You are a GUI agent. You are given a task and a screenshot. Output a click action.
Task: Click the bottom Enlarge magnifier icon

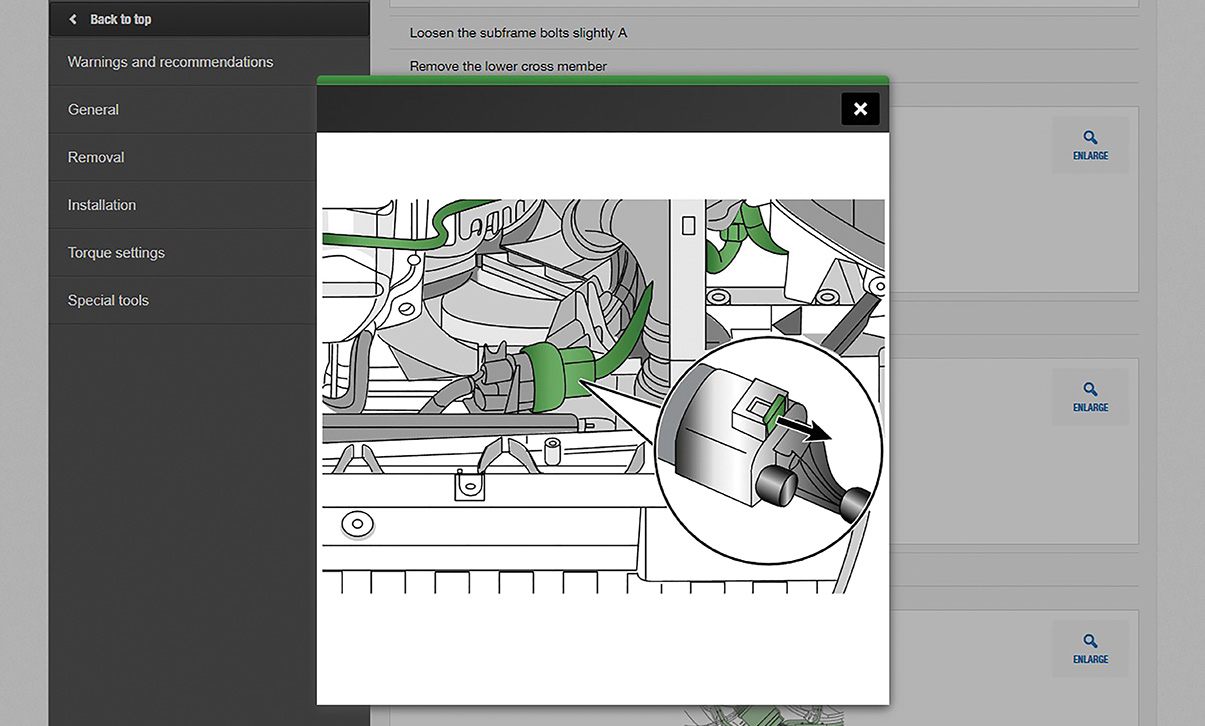pos(1090,642)
